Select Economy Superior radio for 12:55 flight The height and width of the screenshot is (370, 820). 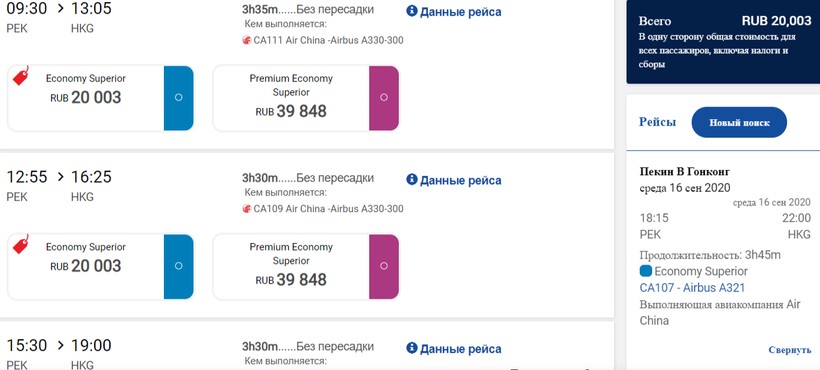tap(178, 266)
